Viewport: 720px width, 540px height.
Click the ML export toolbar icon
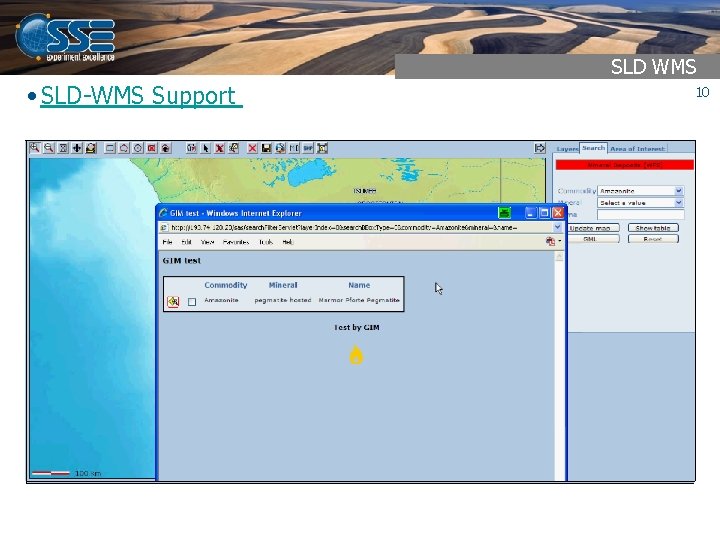pyautogui.click(x=294, y=148)
